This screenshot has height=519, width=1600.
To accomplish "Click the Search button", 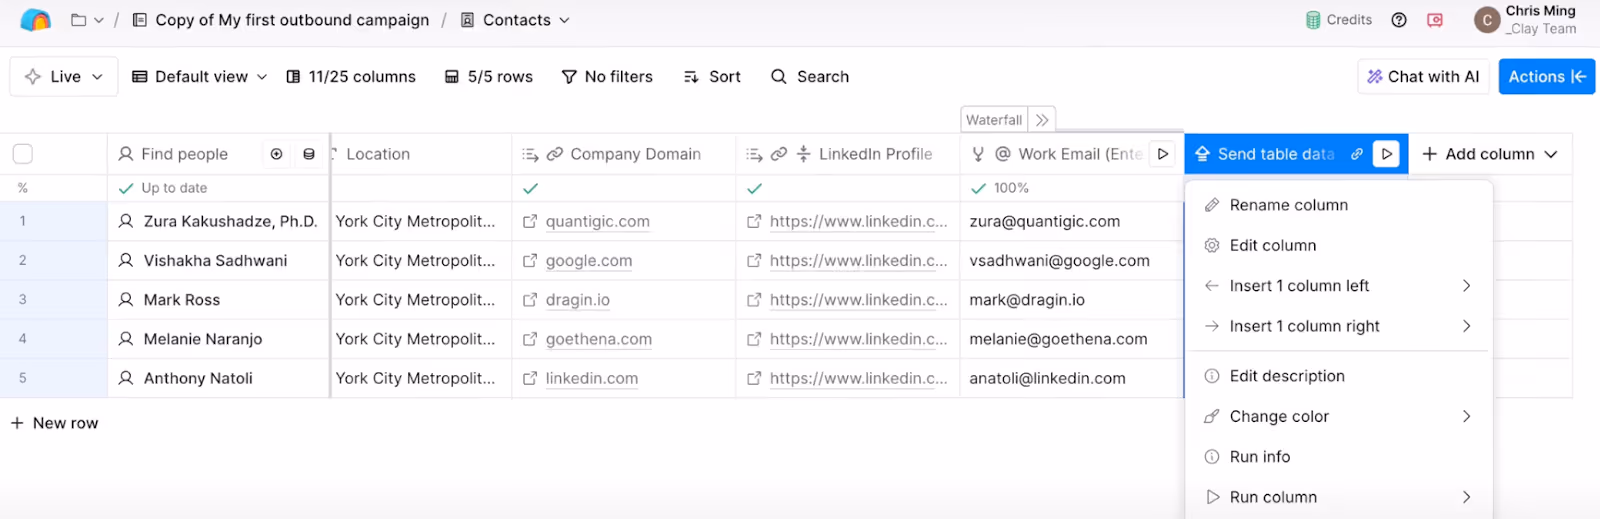I will point(810,77).
